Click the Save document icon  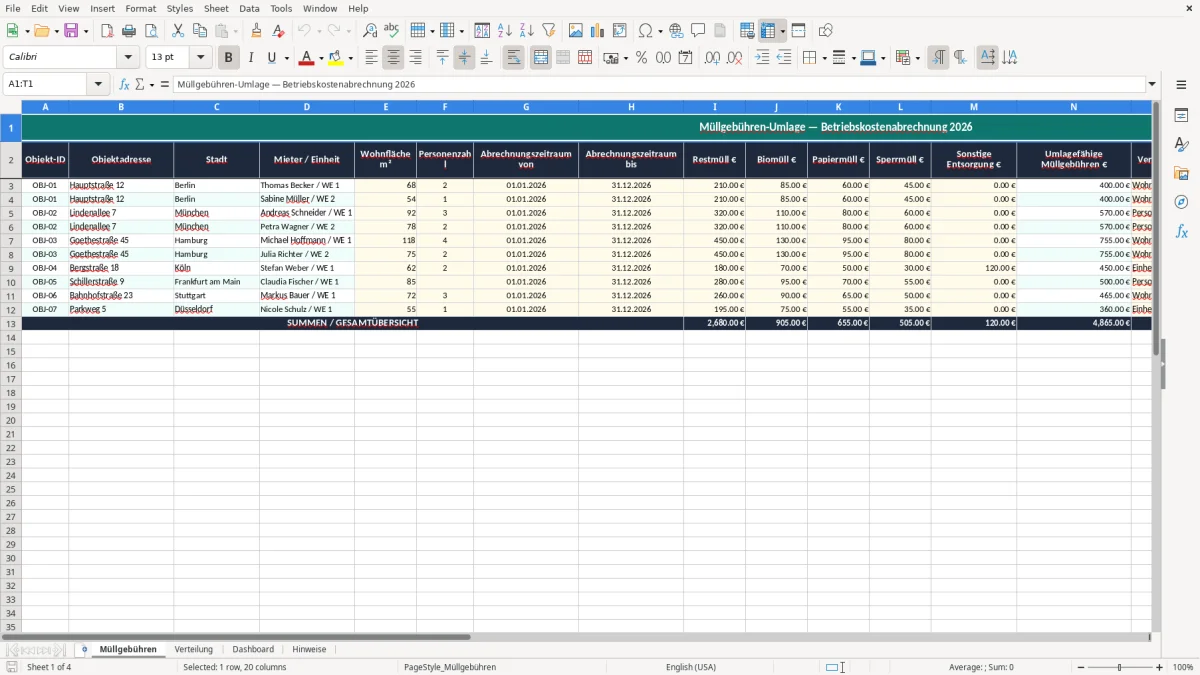click(x=71, y=31)
